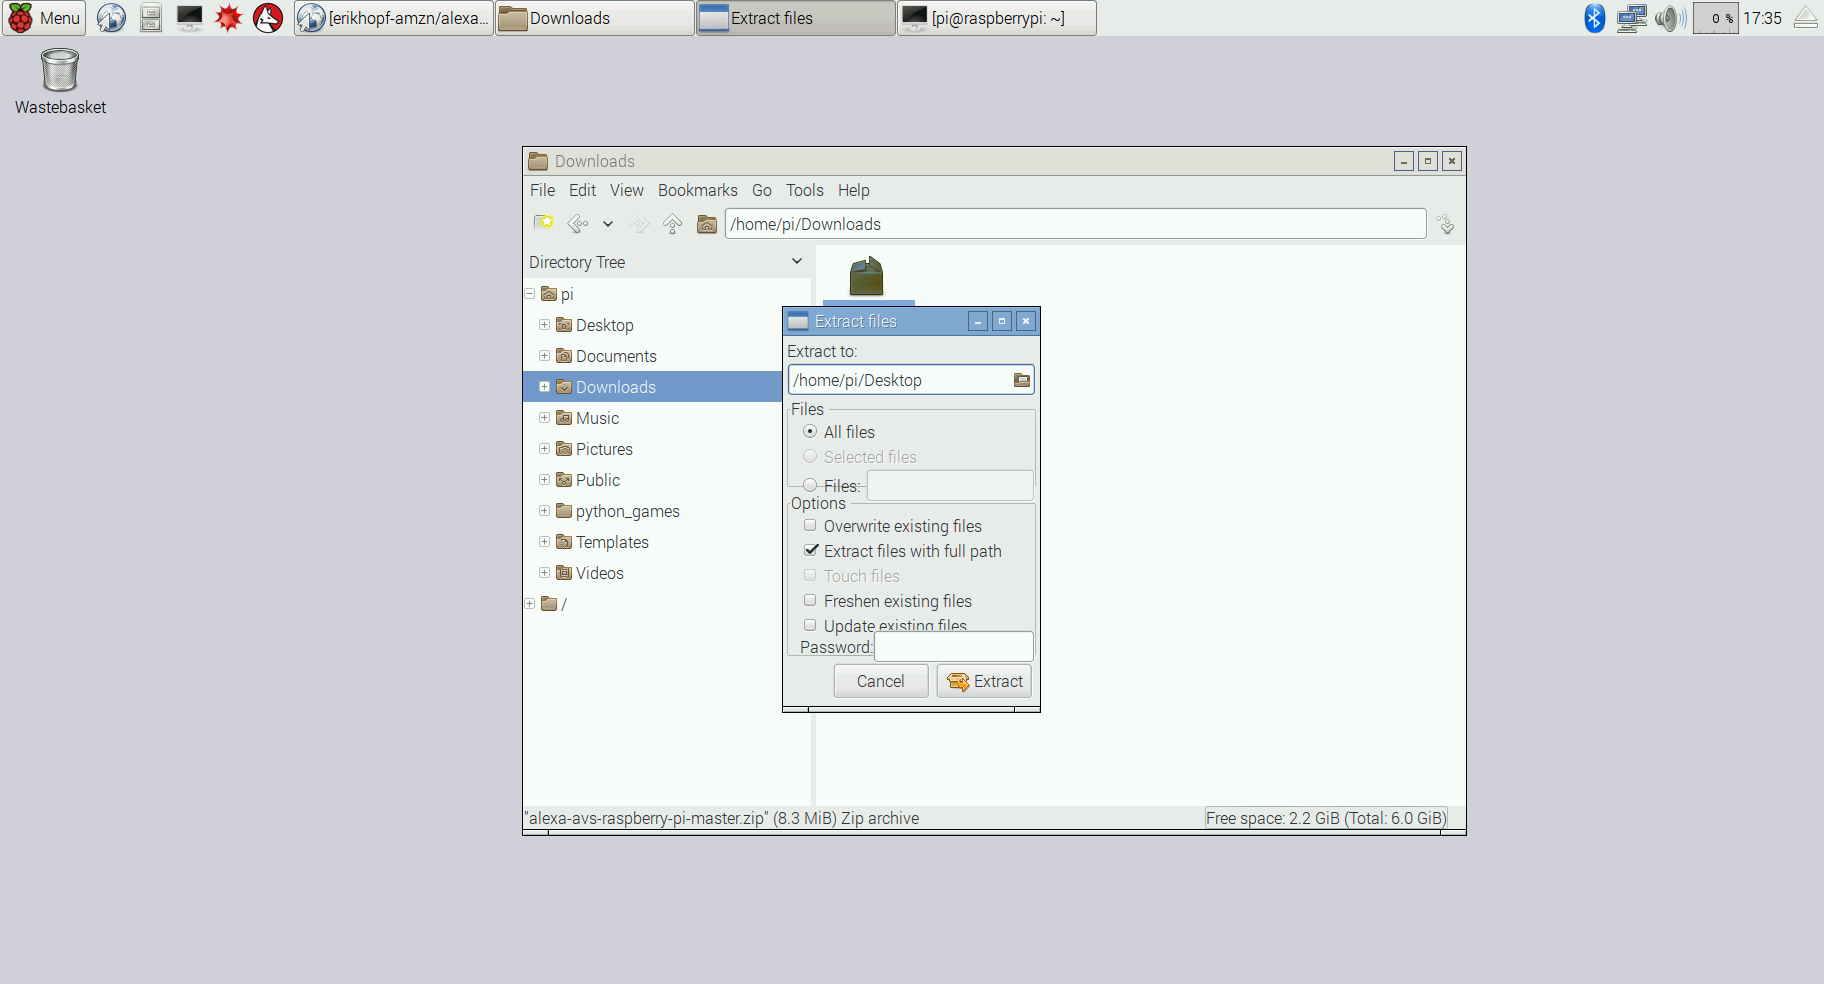Open the Raspberry Pi Menu

click(x=44, y=18)
